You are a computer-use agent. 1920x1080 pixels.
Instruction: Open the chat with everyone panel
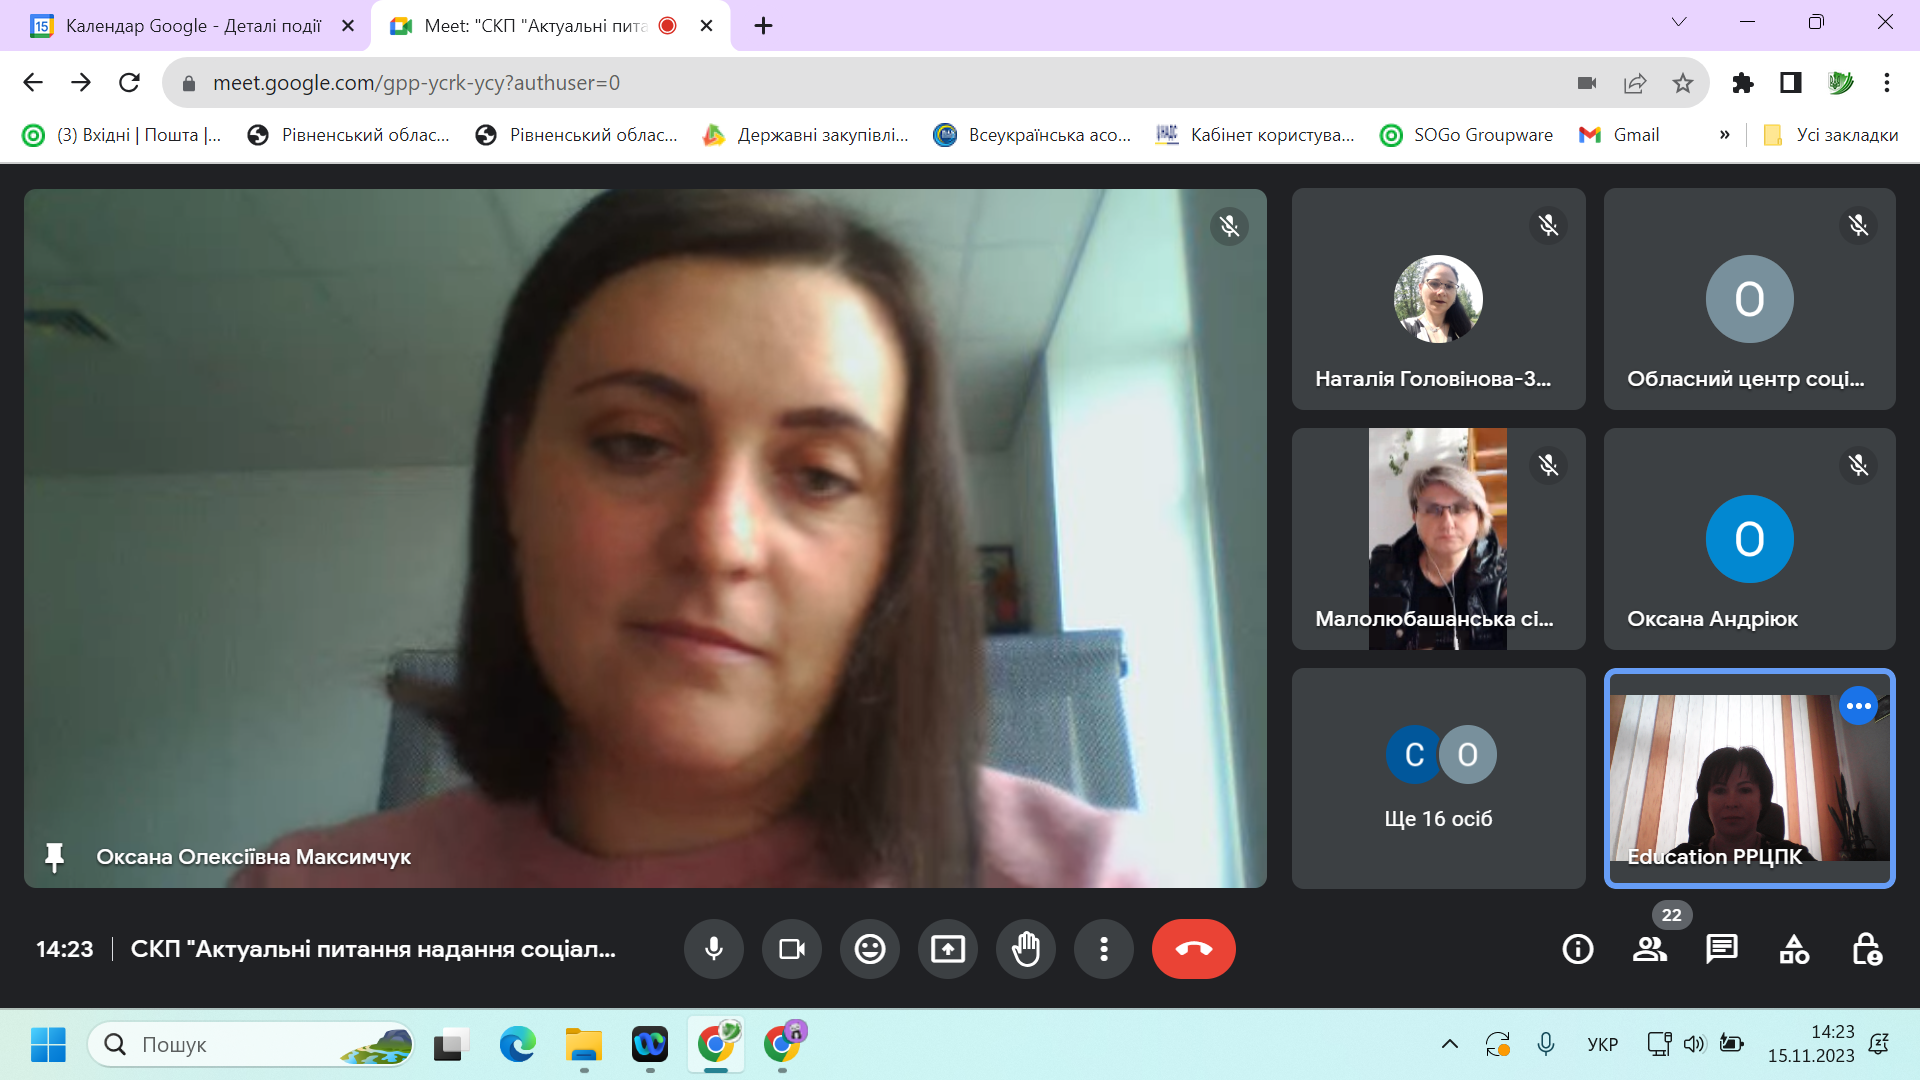1721,948
